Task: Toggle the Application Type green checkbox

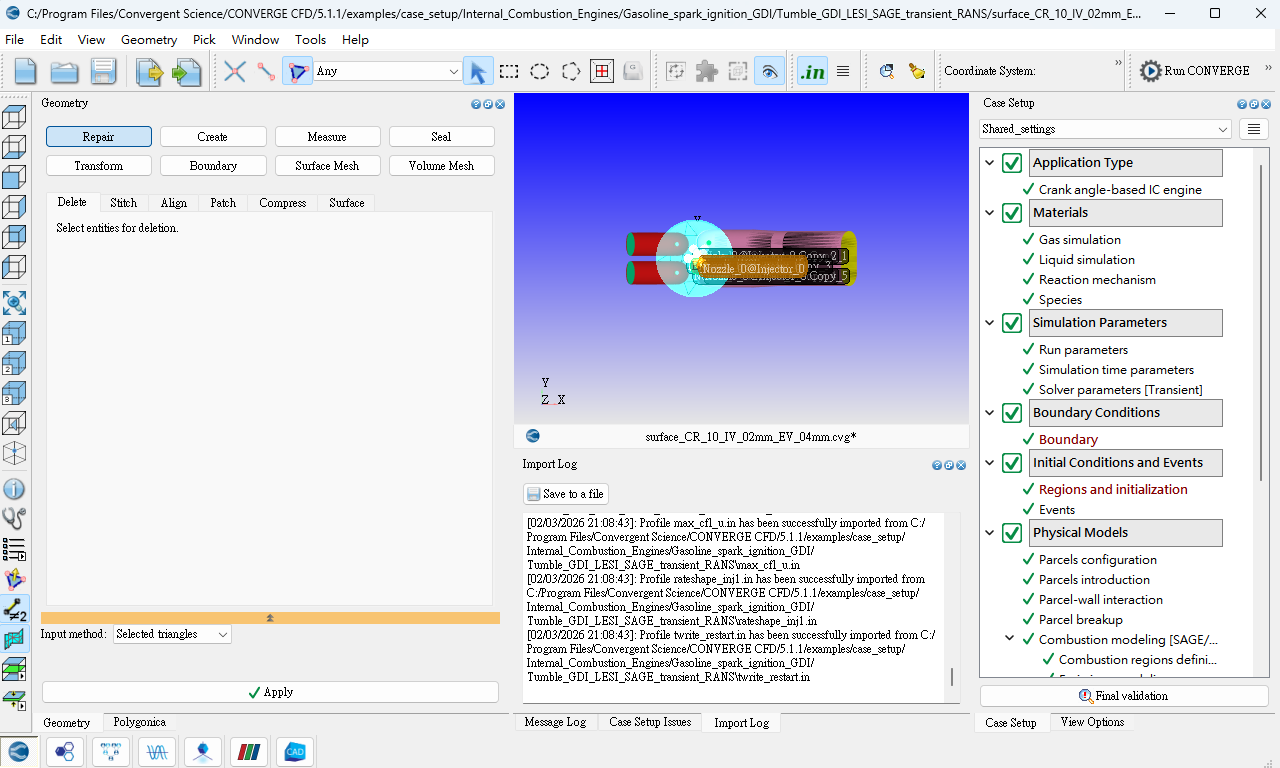Action: 1012,163
